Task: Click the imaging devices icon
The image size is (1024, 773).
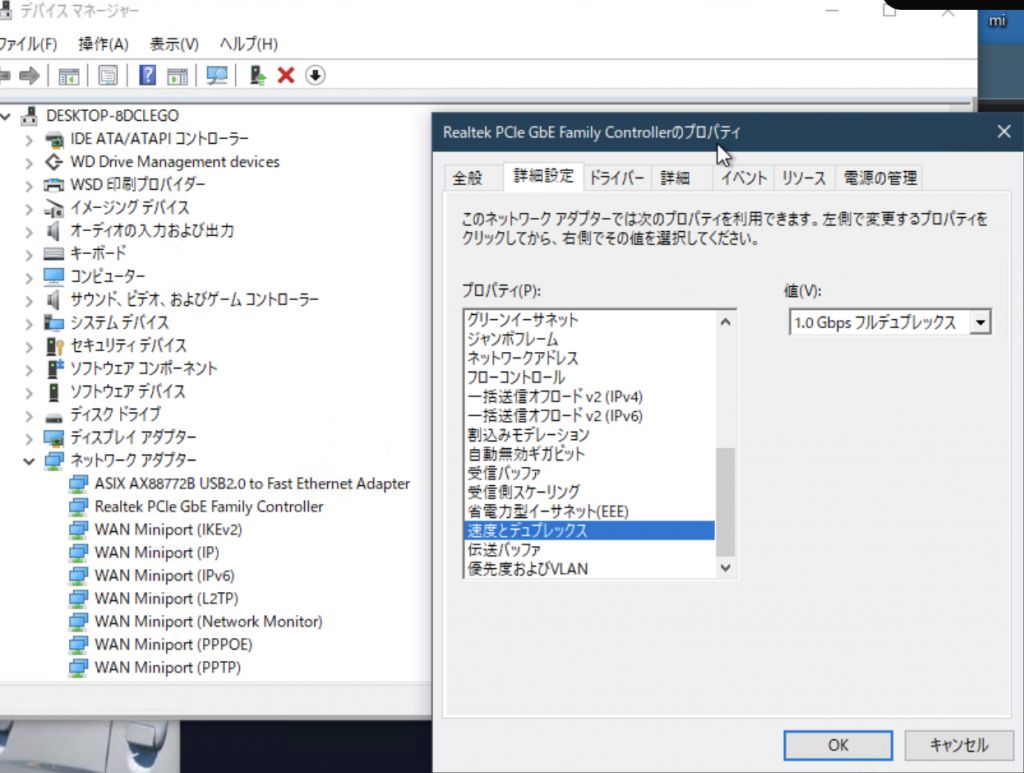Action: pyautogui.click(x=54, y=208)
